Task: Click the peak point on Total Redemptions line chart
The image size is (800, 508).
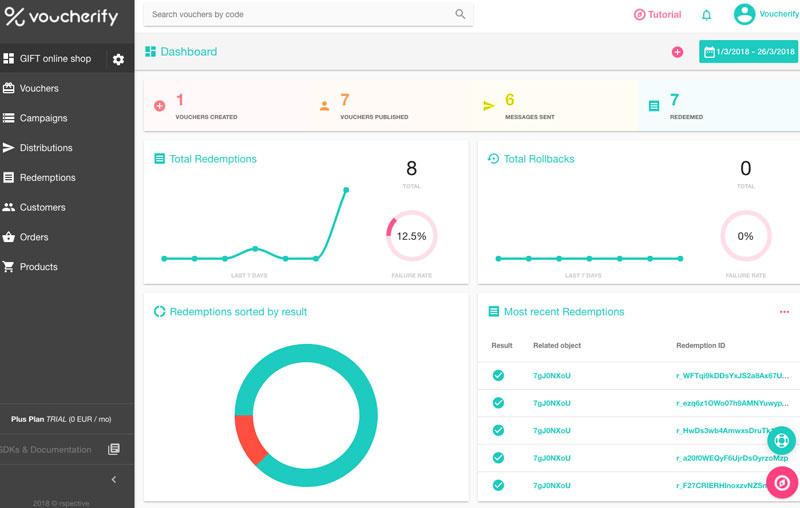Action: pos(346,190)
